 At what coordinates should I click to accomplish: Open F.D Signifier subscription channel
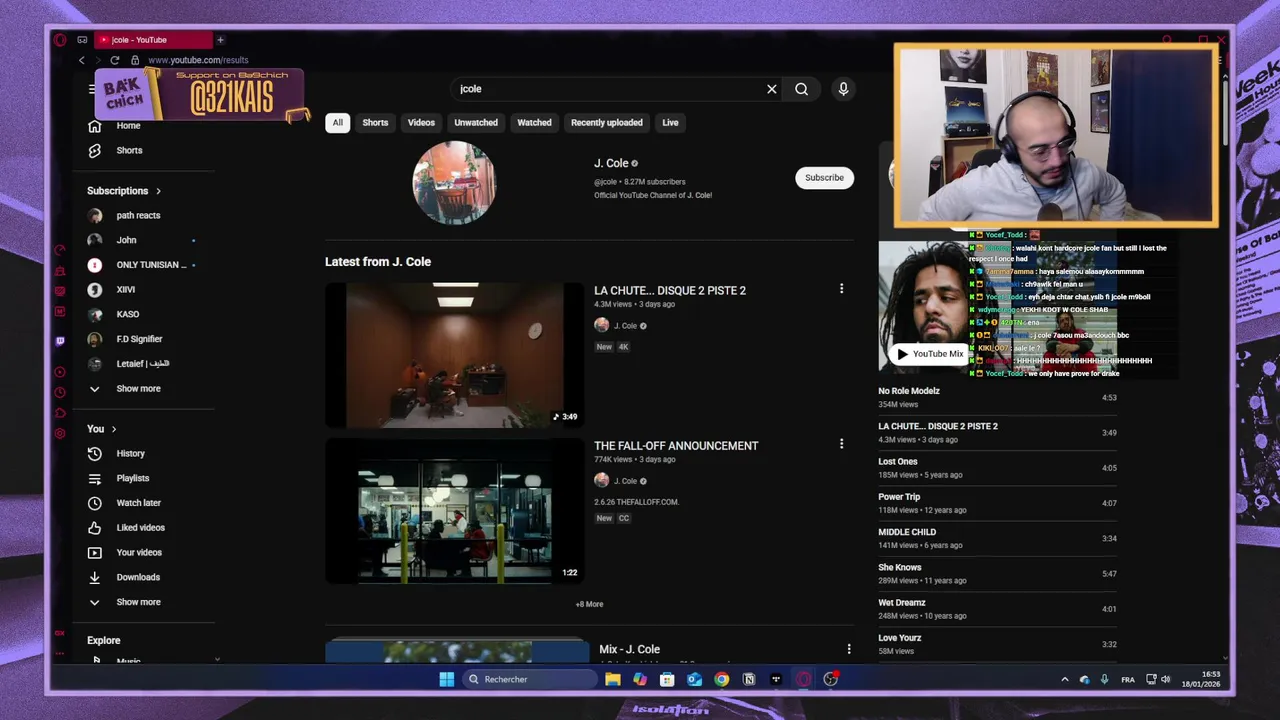point(139,339)
